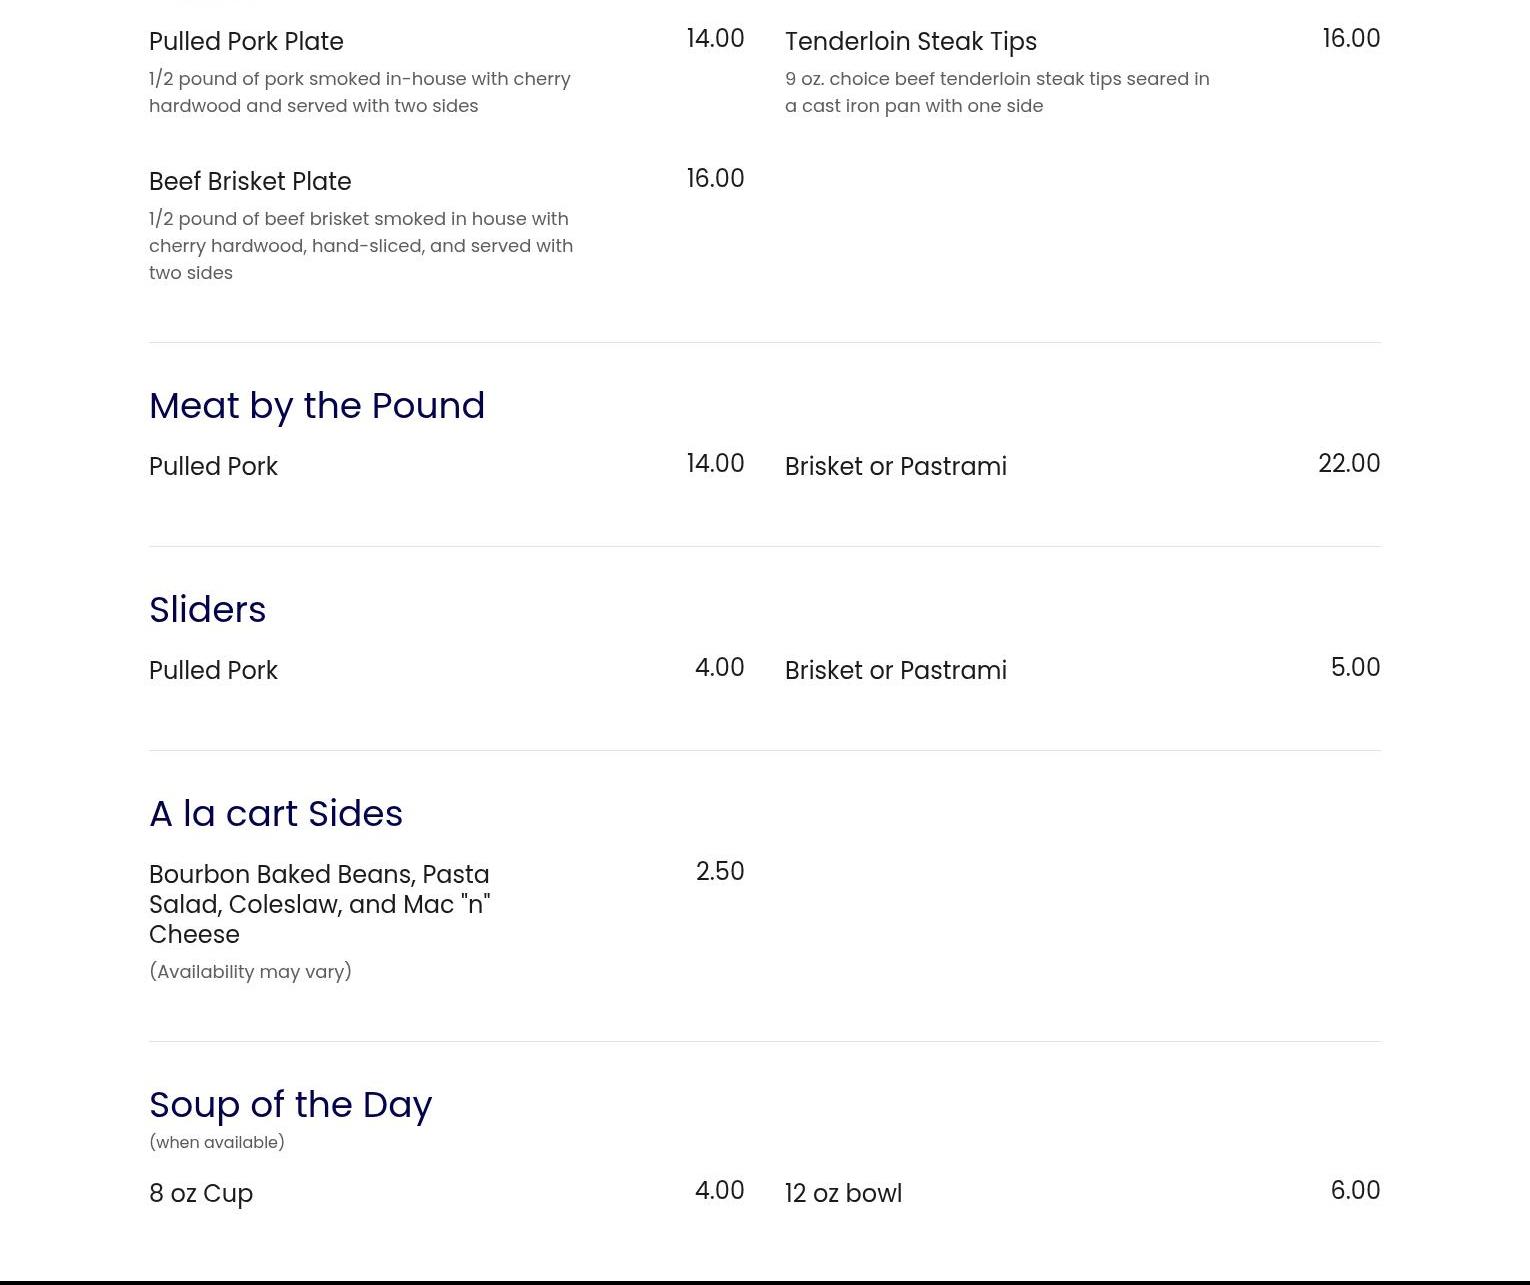
Task: Click the 2.50 price for sides
Action: tap(719, 872)
